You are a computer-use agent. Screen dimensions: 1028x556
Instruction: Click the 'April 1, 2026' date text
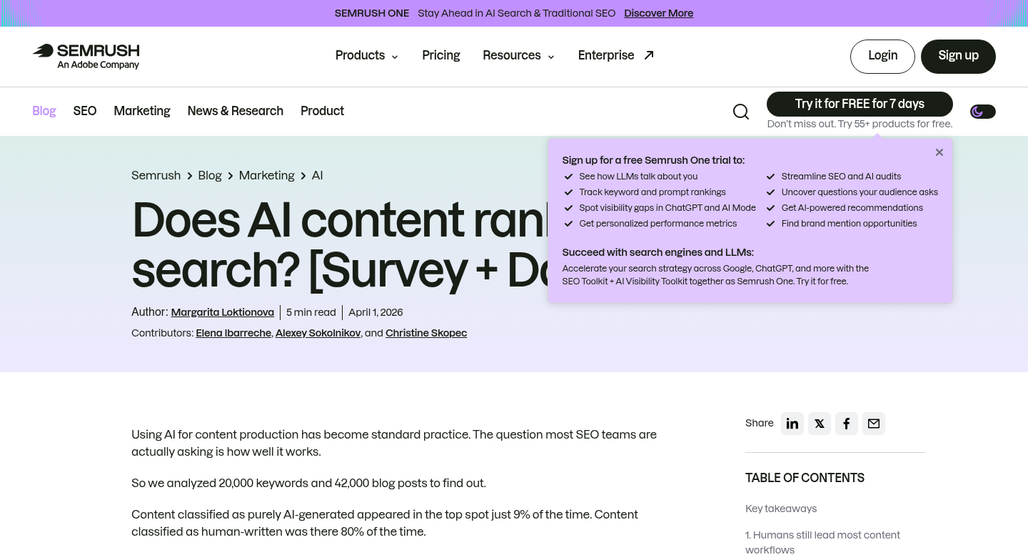(x=376, y=313)
